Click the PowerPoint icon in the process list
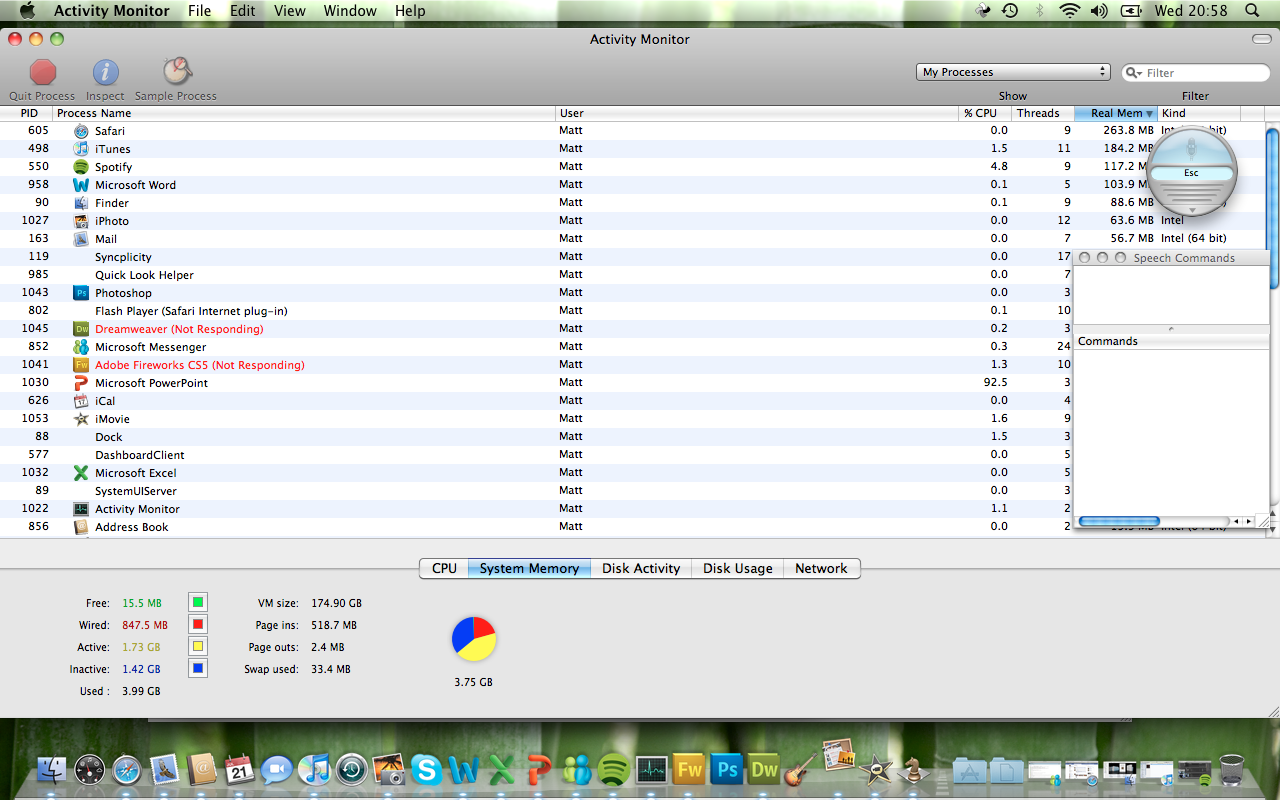The image size is (1280, 800). tap(81, 383)
